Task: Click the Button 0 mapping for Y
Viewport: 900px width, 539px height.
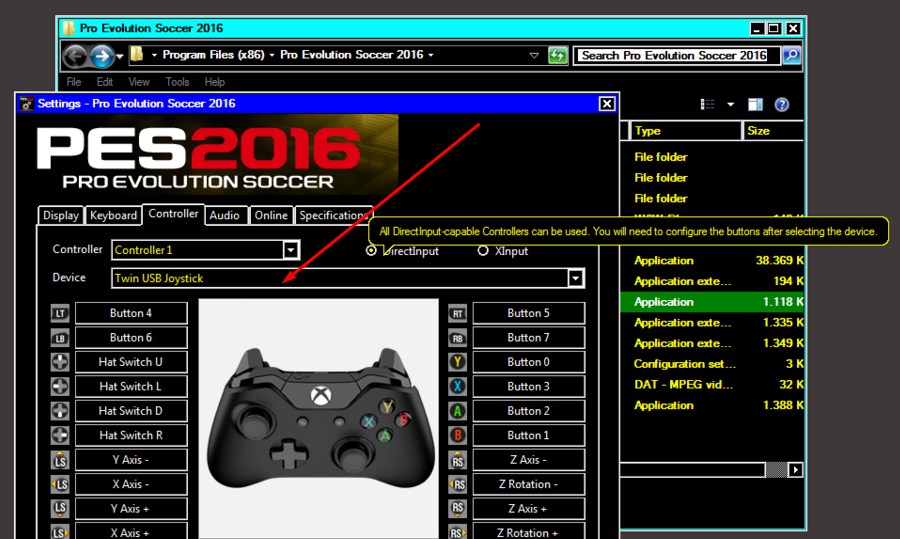Action: pyautogui.click(x=529, y=362)
